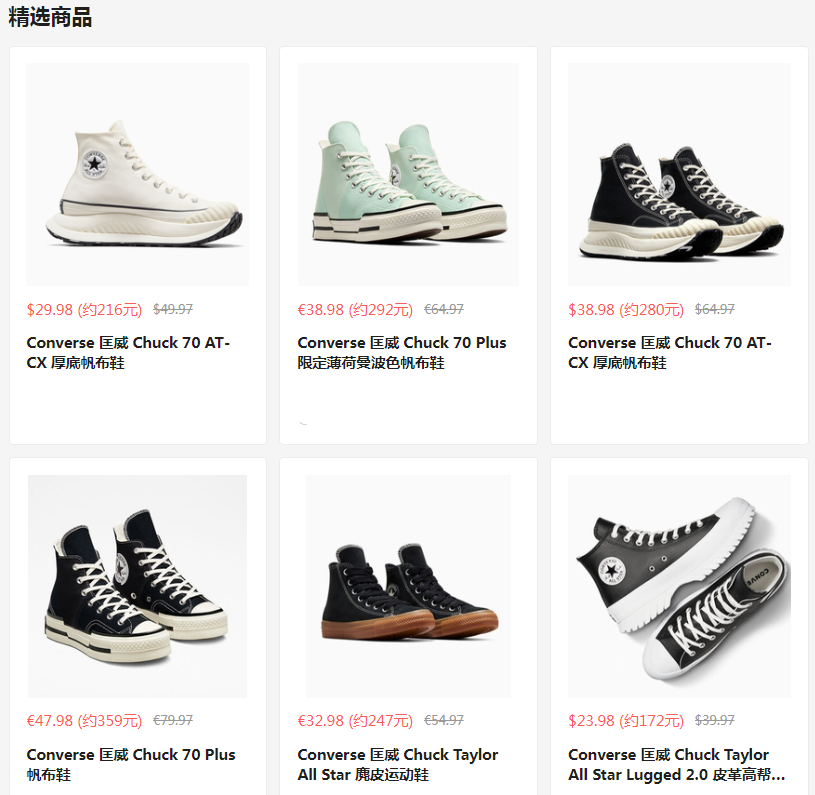This screenshot has width=815, height=795.
Task: Open the black suede gum-sole shoe image
Action: [408, 586]
